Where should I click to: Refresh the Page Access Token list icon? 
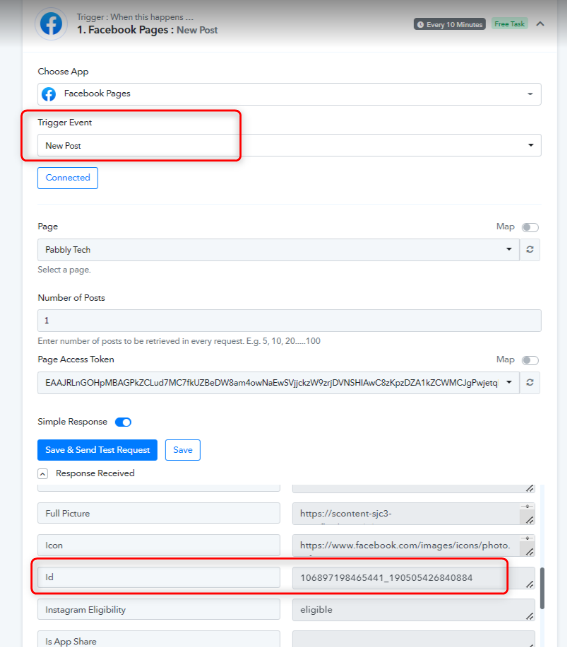[530, 383]
